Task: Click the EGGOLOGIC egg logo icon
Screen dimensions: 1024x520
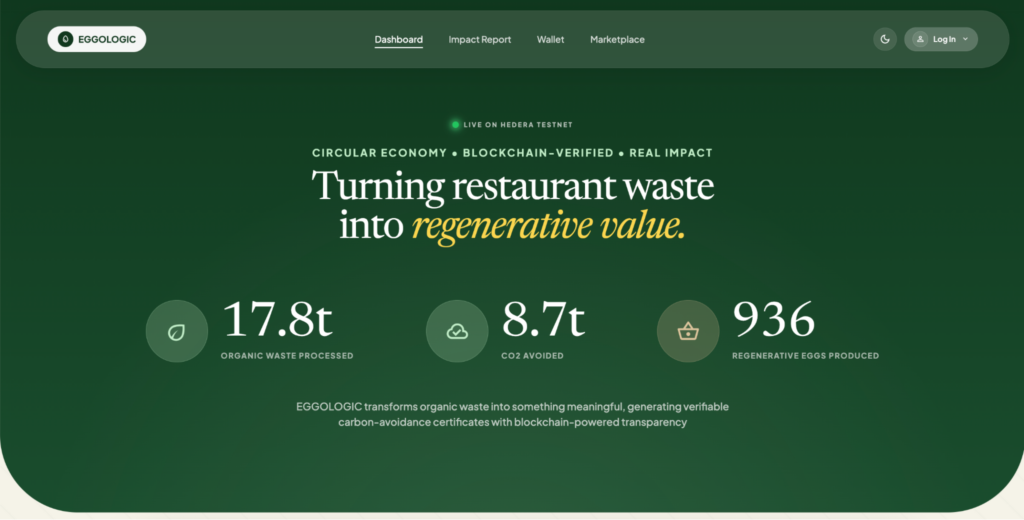Action: click(65, 39)
